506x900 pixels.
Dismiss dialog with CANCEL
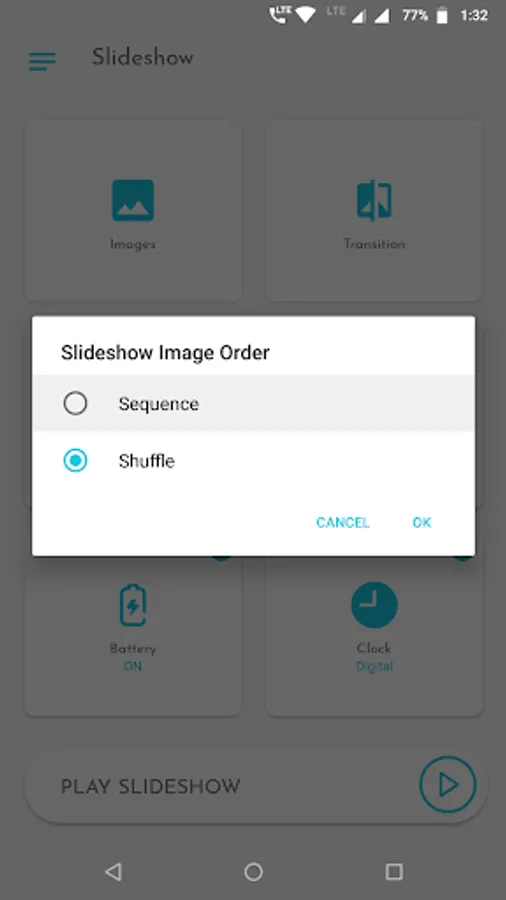[x=342, y=522]
